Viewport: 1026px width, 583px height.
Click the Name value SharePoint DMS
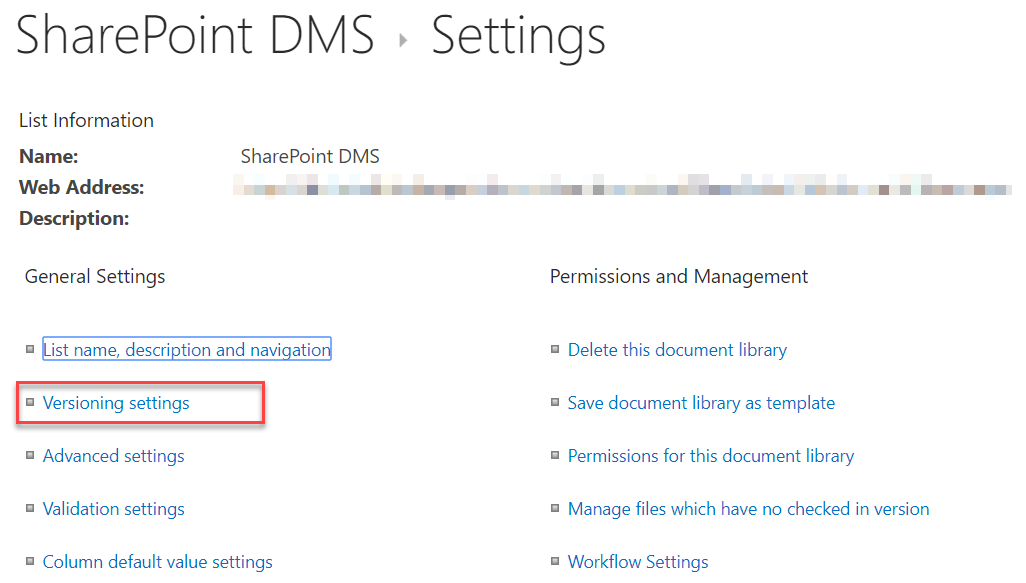pos(310,156)
